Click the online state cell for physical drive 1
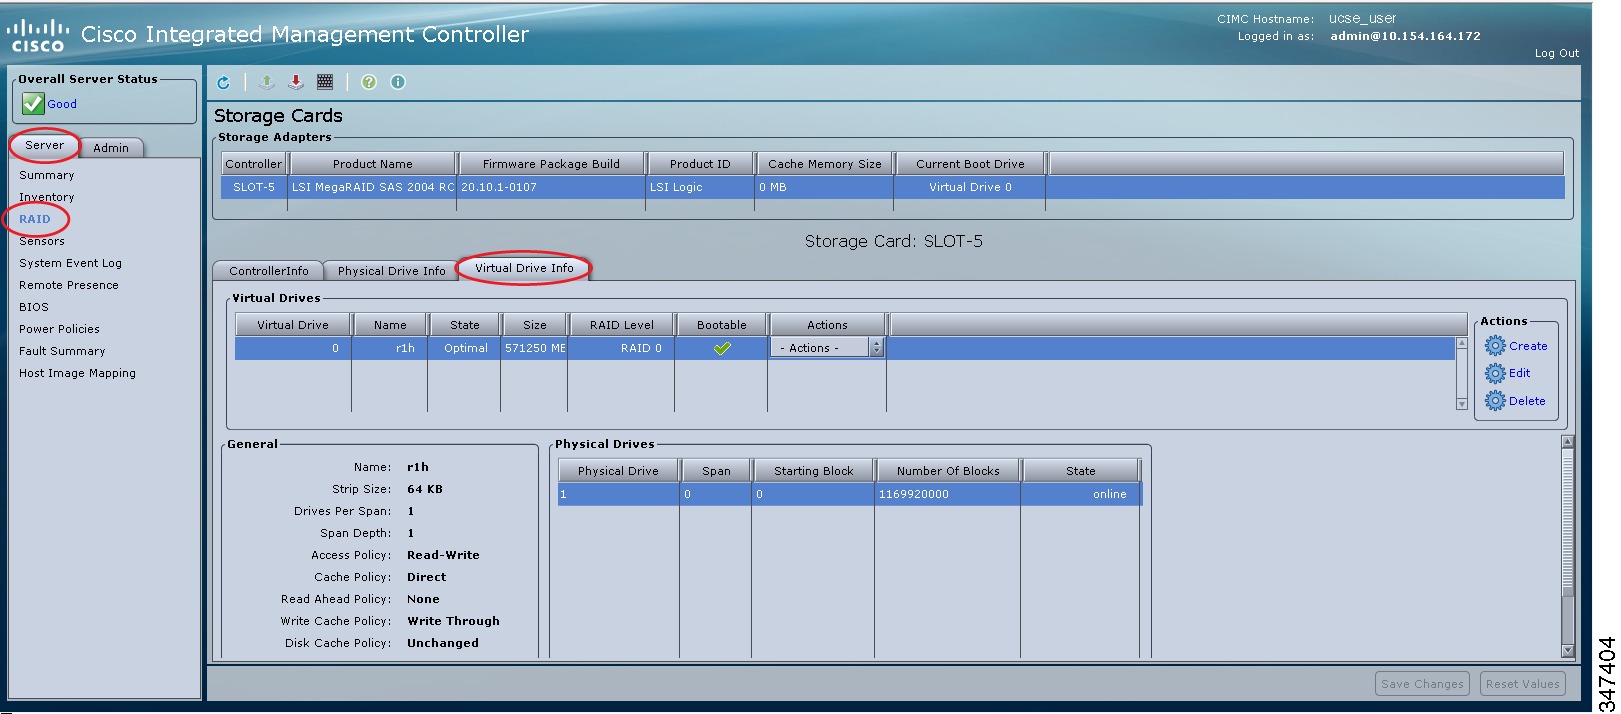 tap(1081, 494)
